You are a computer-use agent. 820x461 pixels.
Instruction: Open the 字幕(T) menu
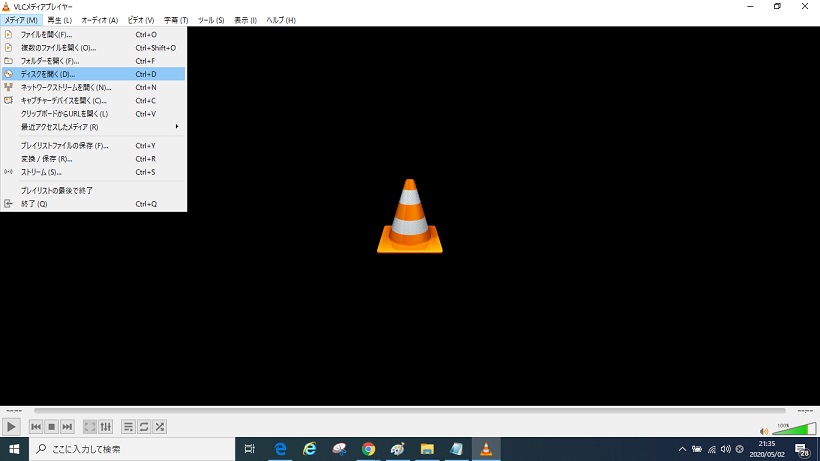click(x=176, y=20)
